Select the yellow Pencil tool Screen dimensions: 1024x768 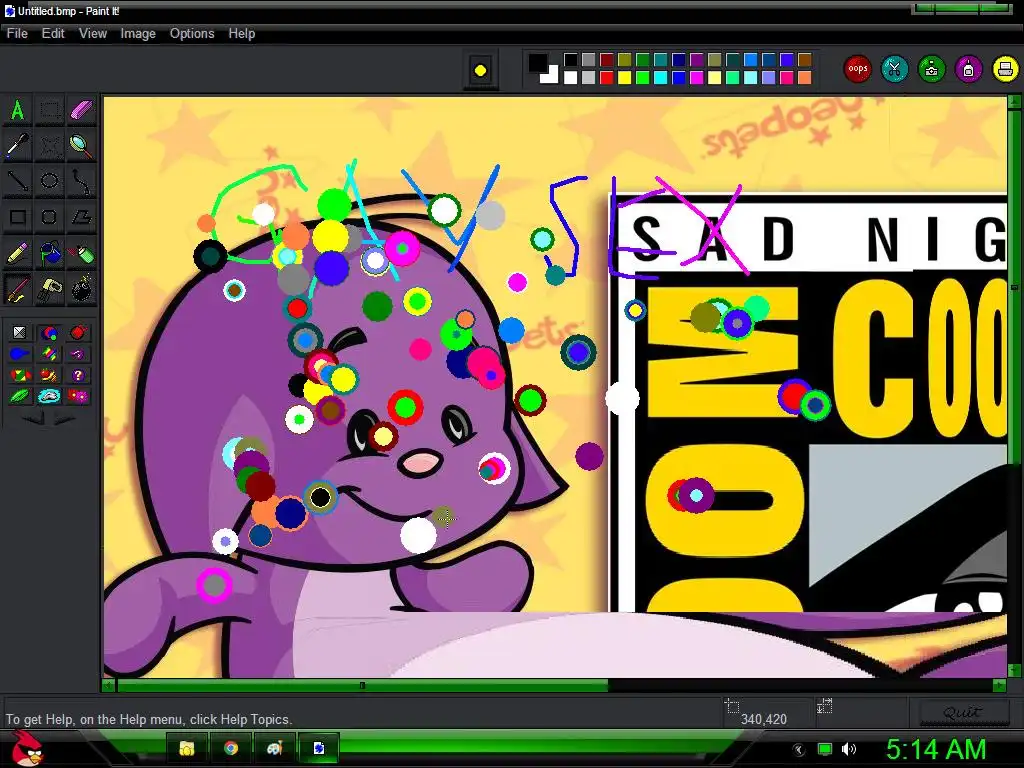pyautogui.click(x=18, y=253)
